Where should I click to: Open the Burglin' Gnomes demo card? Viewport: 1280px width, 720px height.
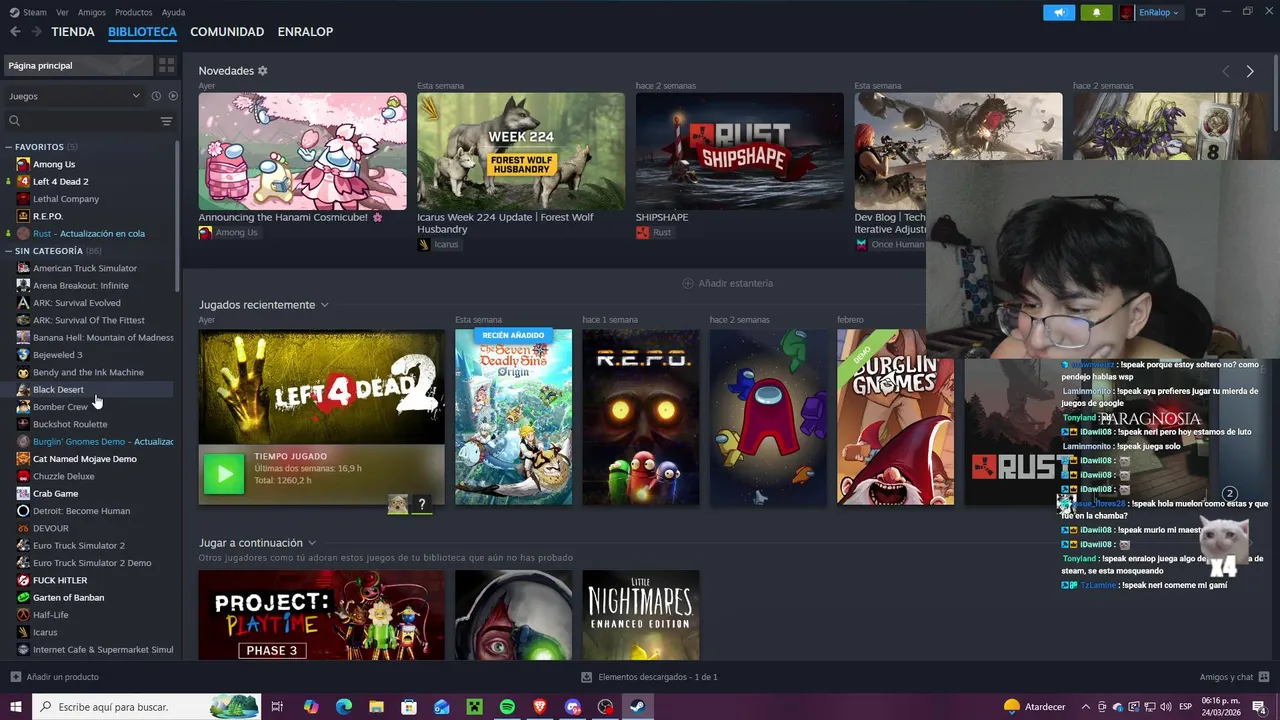[x=896, y=417]
